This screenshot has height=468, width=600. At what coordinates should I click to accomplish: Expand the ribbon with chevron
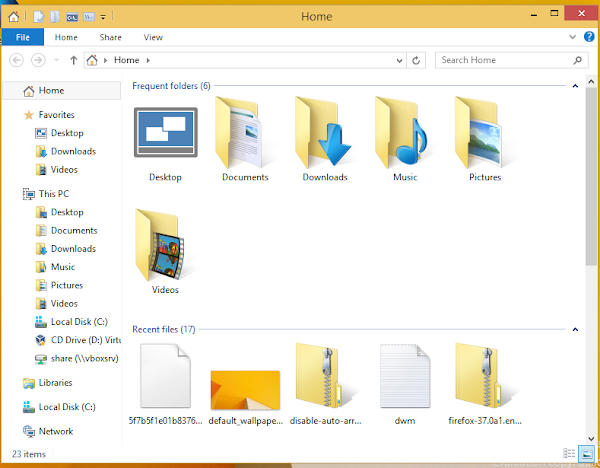click(572, 37)
